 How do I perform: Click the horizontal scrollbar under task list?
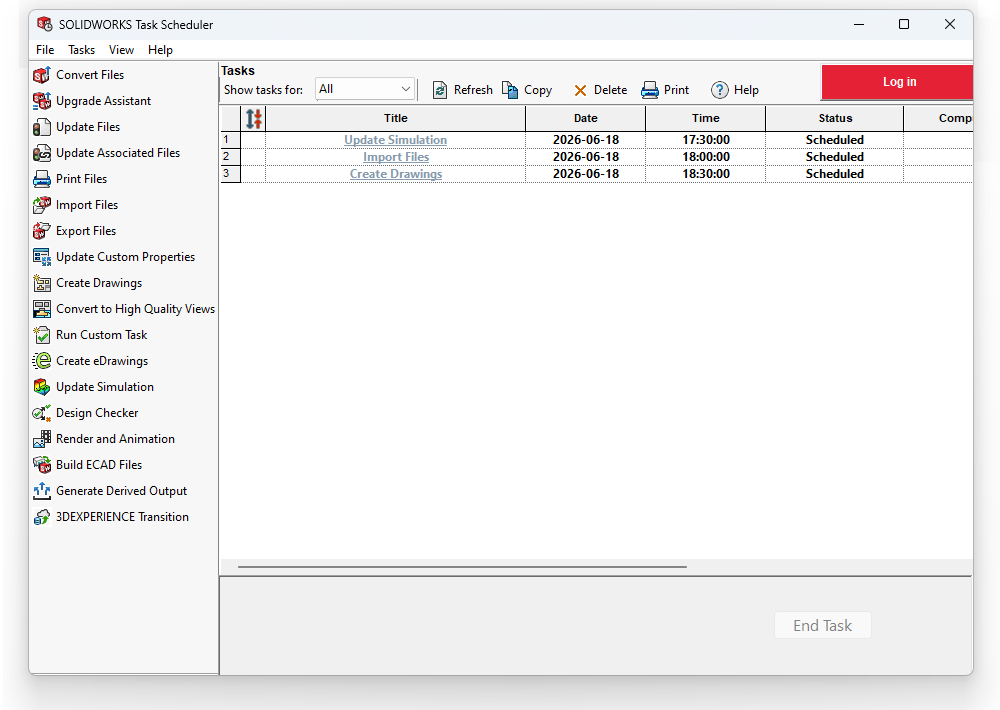[462, 566]
